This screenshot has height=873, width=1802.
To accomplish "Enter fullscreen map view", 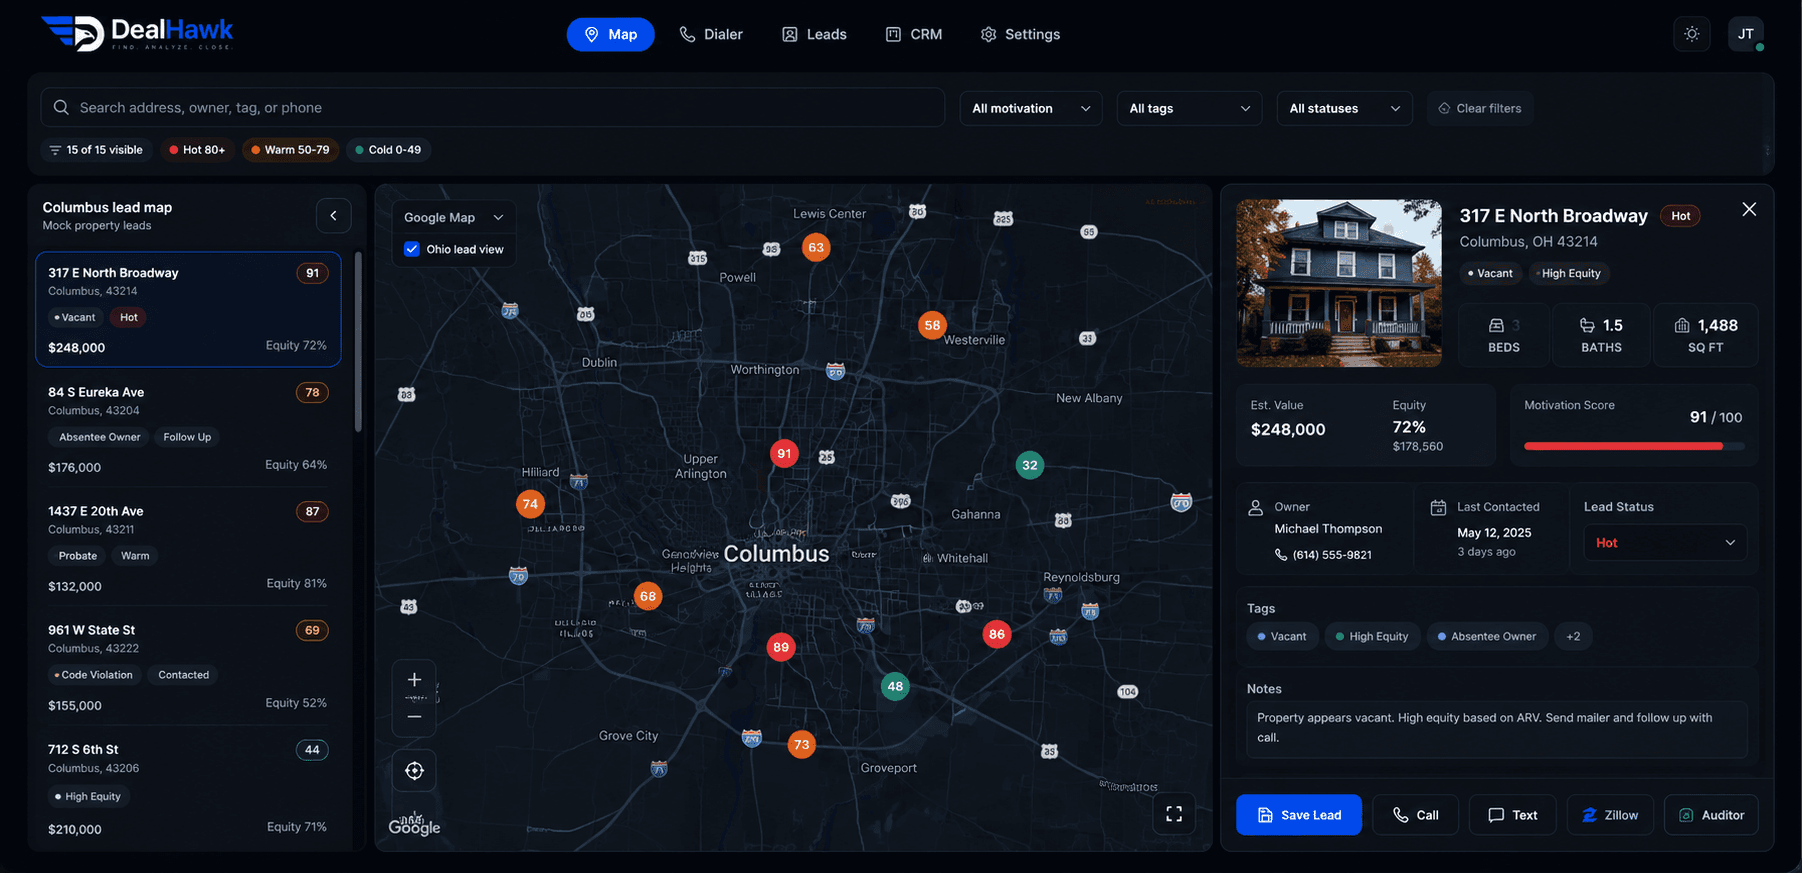I will (1174, 814).
